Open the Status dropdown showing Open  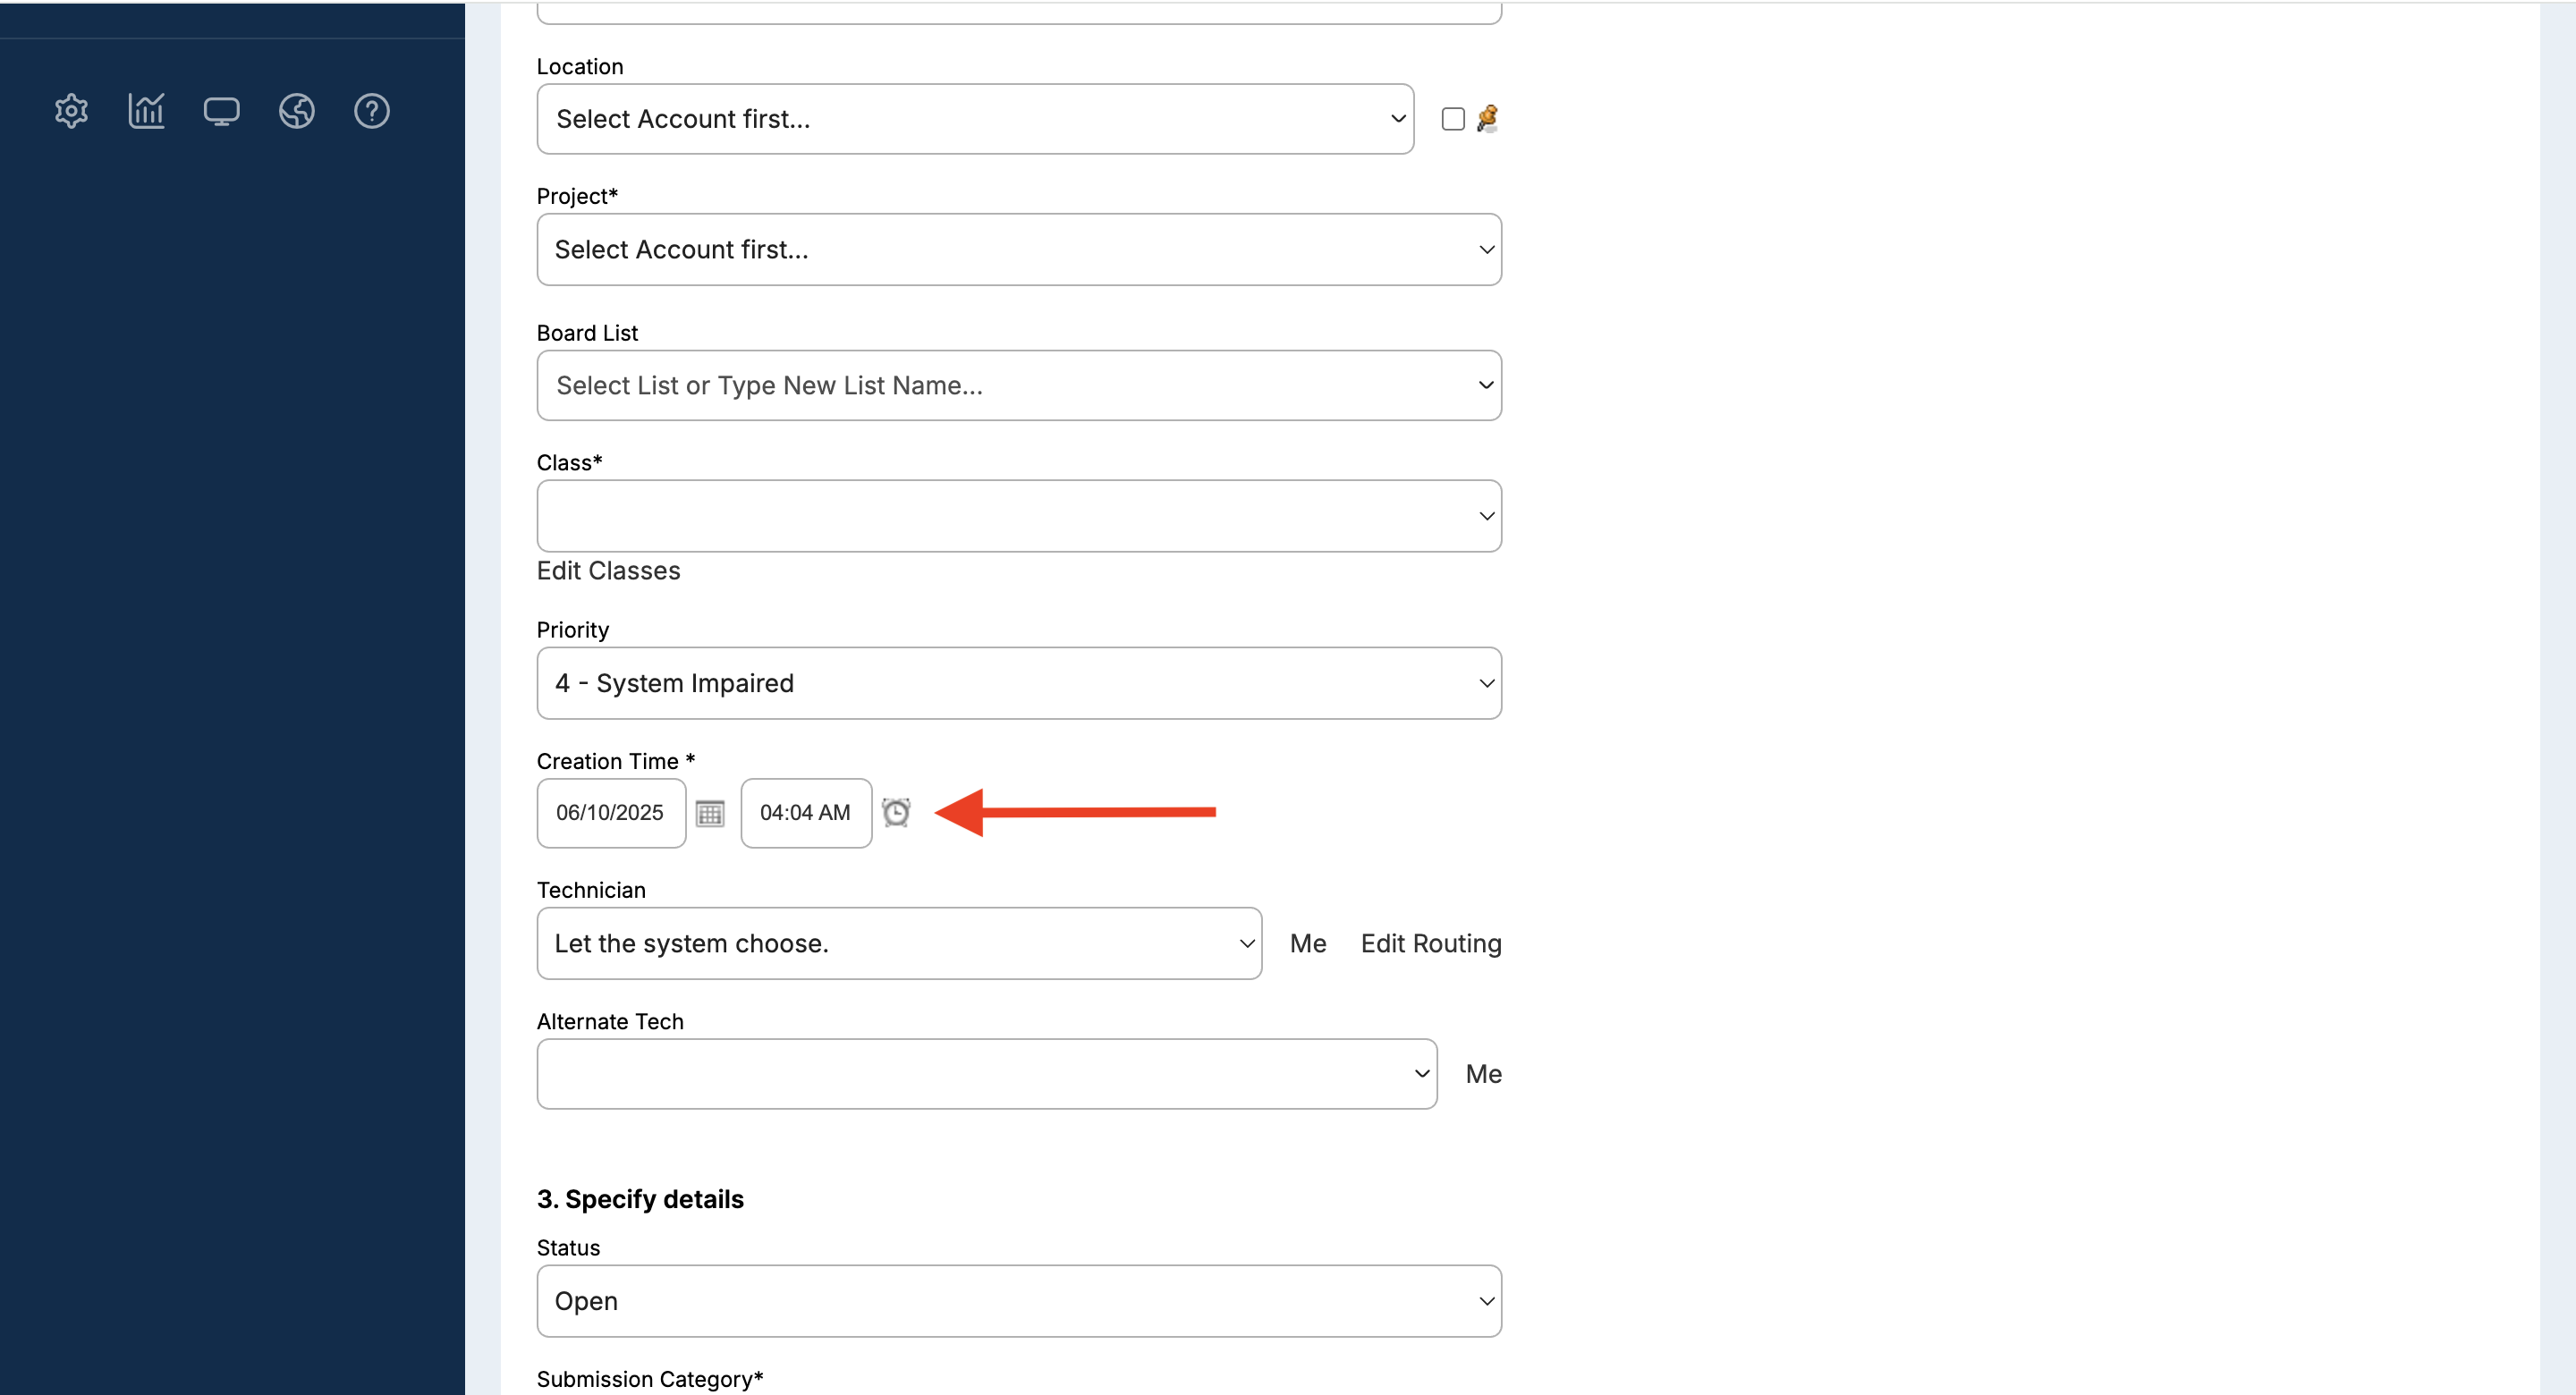[x=1018, y=1301]
